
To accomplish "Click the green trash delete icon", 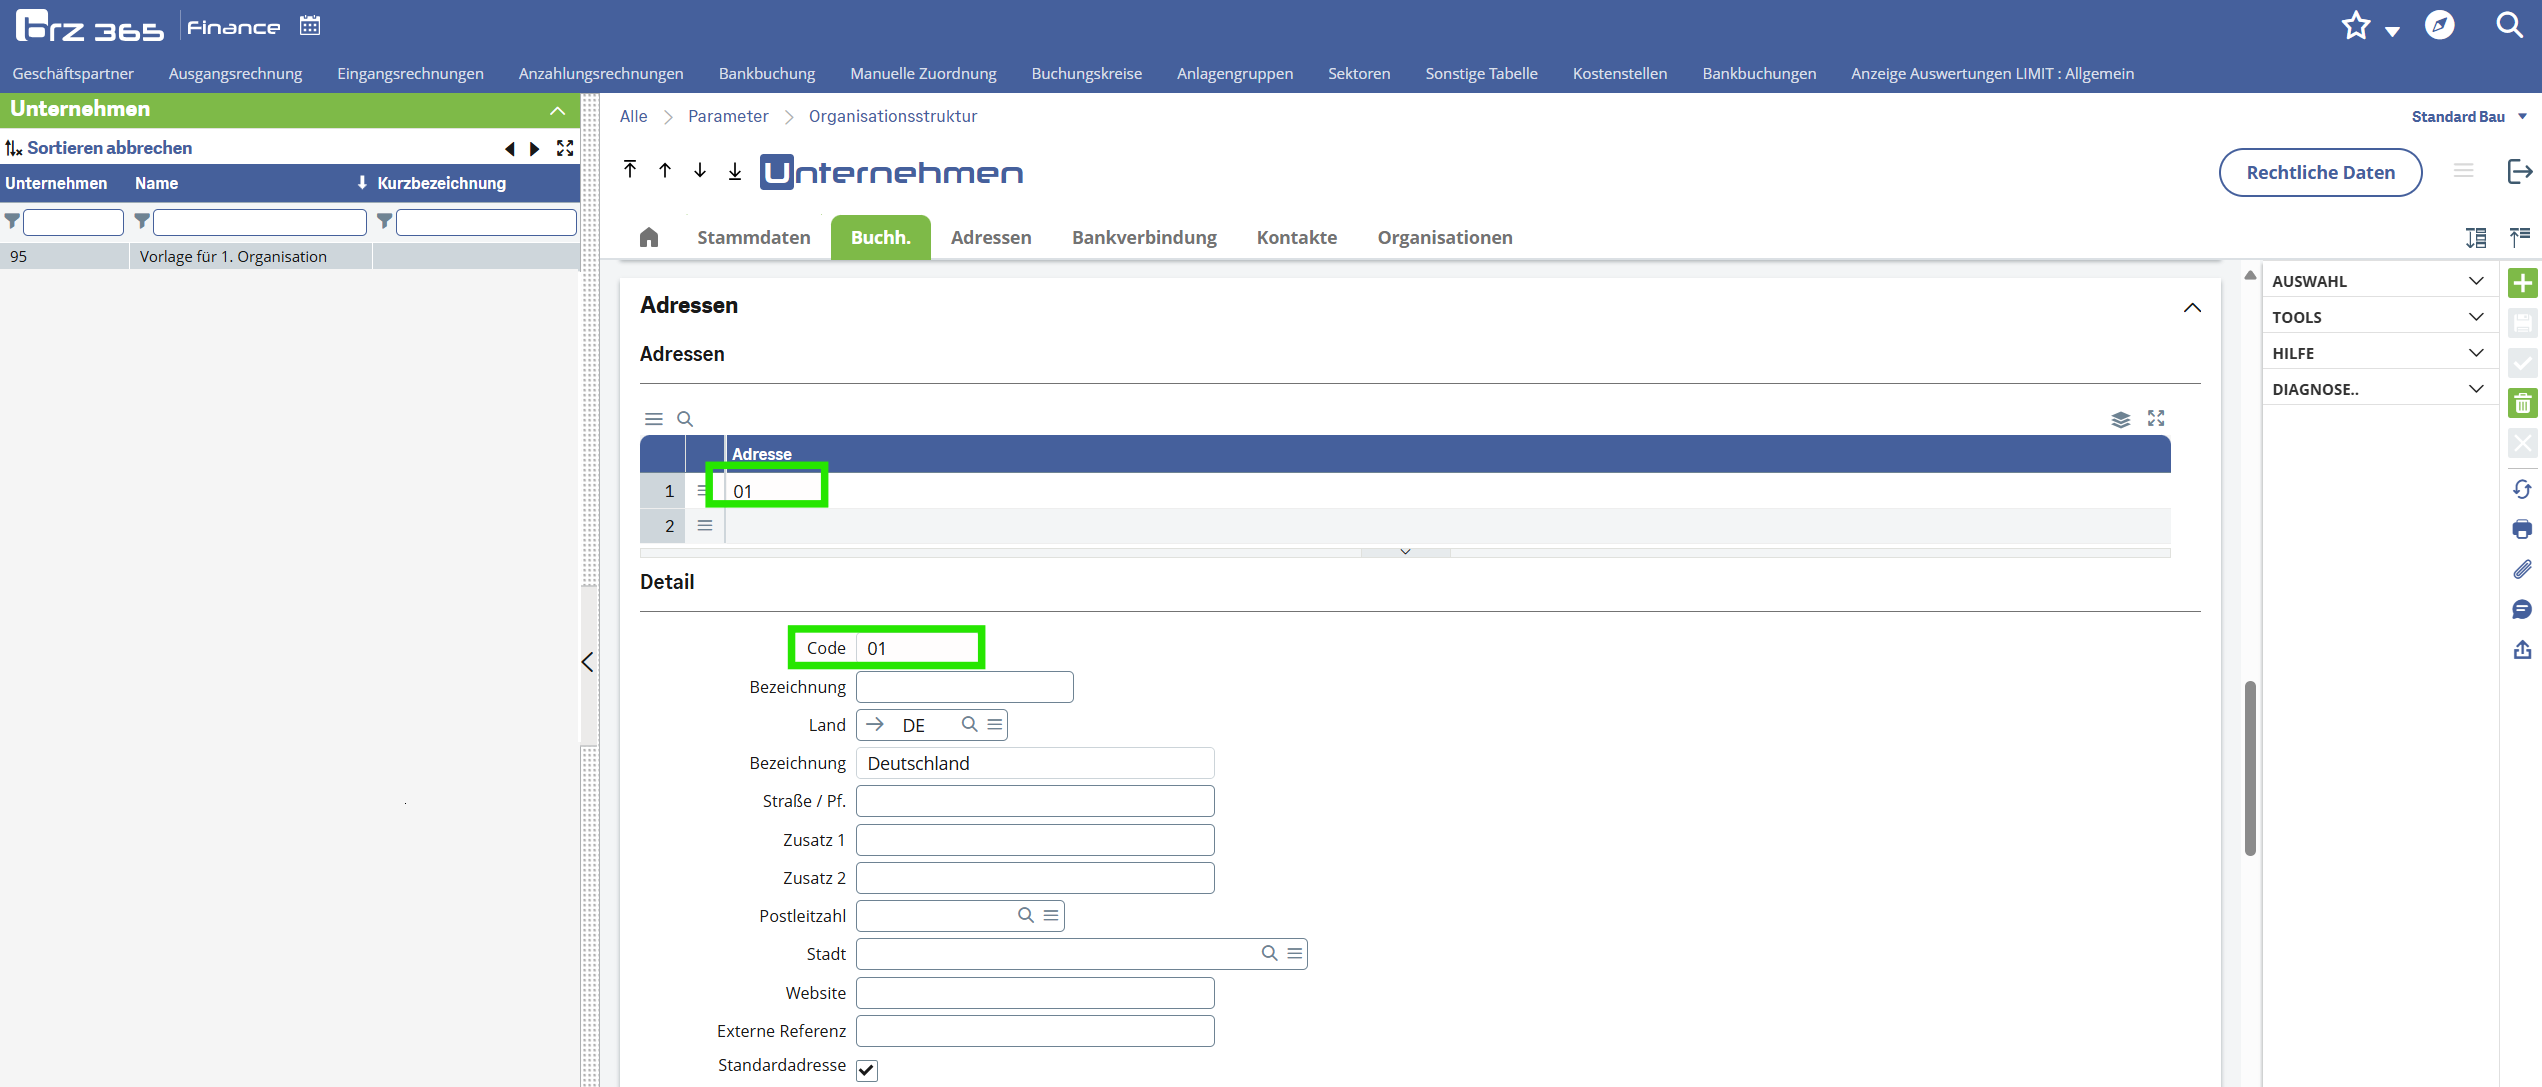I will click(2522, 404).
